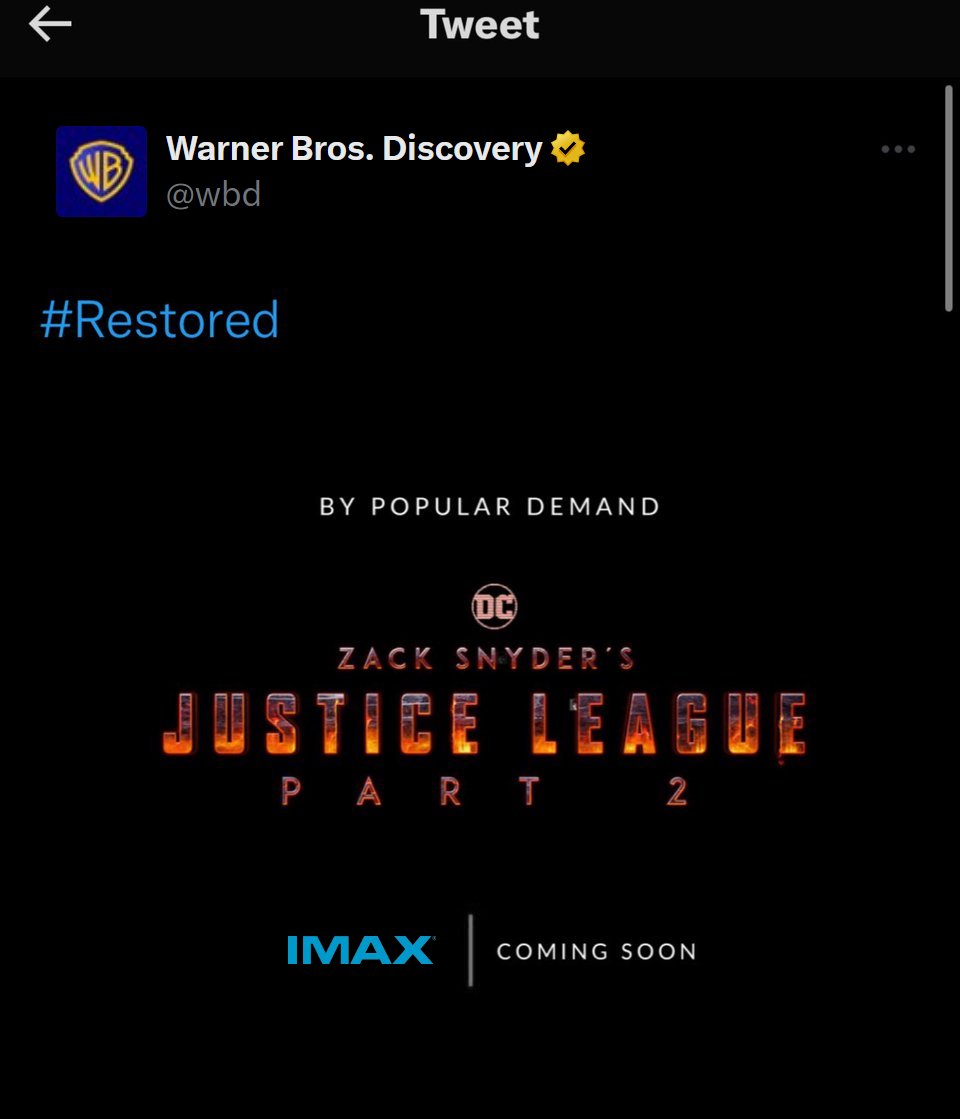Click the fiery JUSTICE LEAGUE title
This screenshot has height=1119, width=960.
485,724
